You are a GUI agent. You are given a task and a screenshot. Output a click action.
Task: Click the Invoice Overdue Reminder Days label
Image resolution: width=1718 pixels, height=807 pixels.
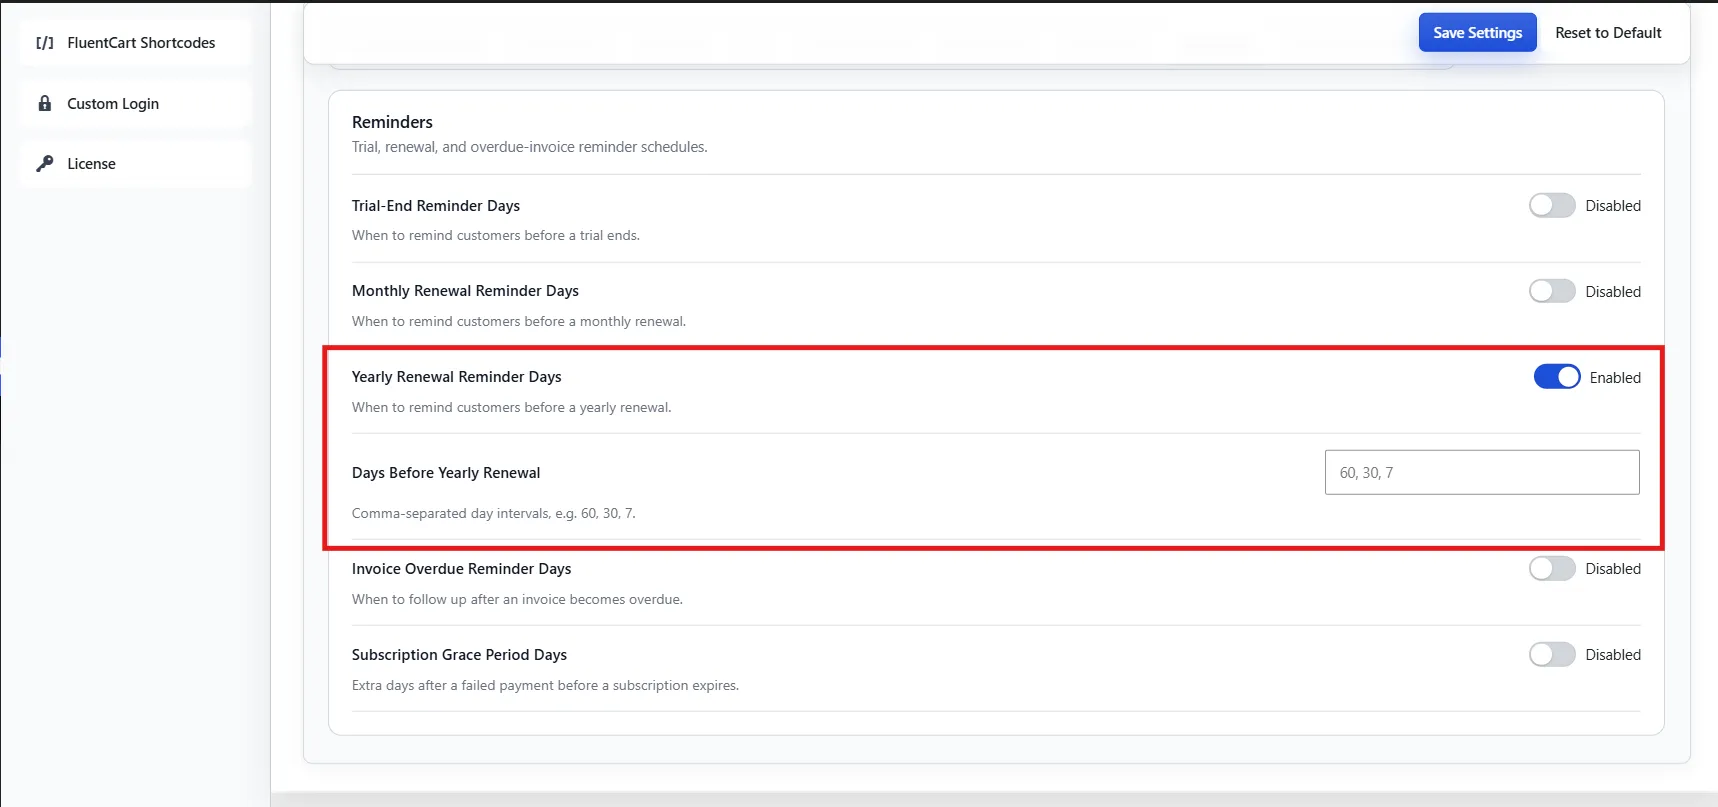(461, 569)
